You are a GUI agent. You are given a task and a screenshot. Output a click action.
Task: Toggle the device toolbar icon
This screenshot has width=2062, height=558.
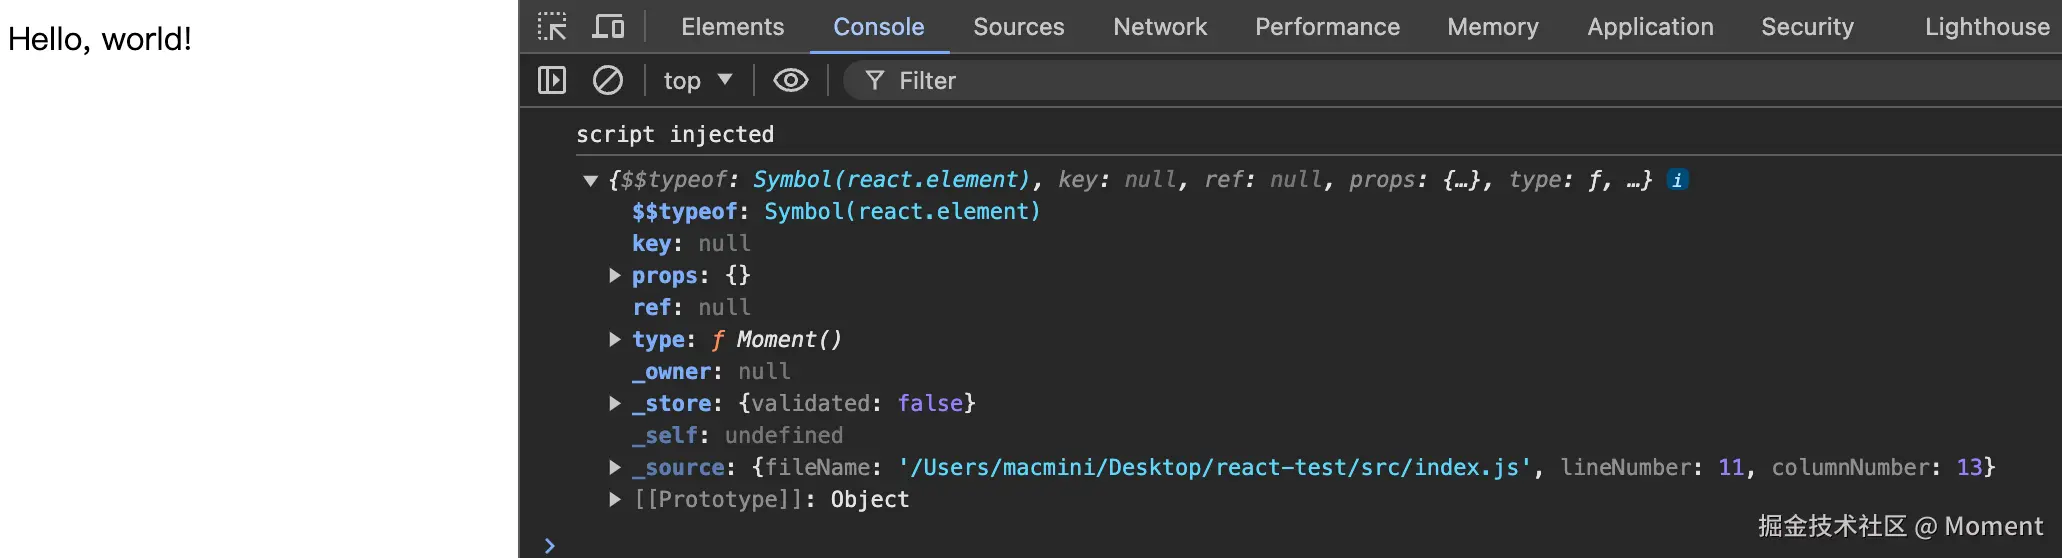pos(607,27)
